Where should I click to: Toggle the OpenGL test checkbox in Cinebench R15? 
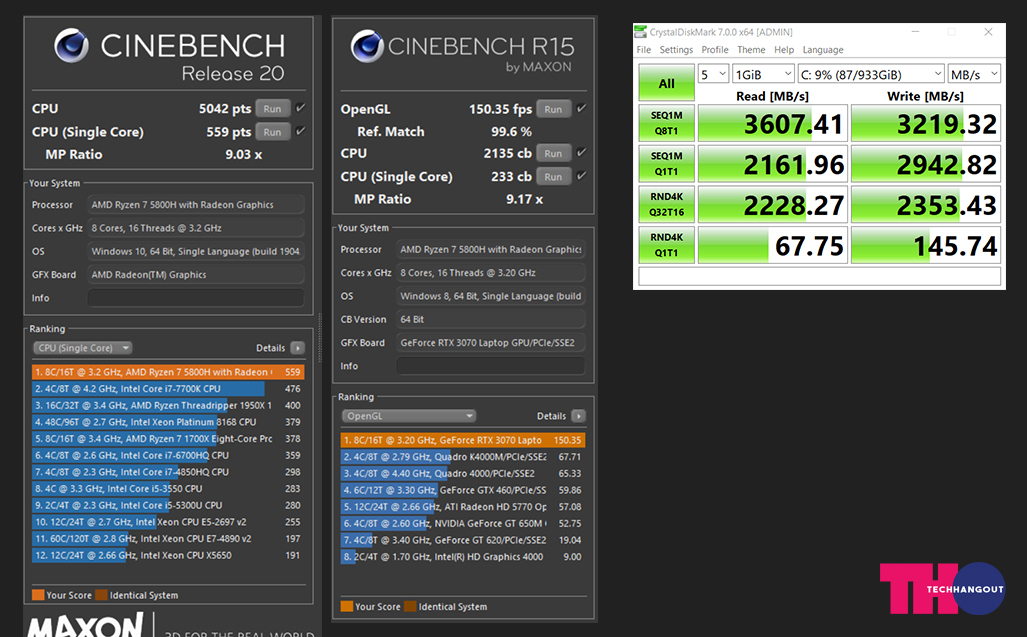click(582, 108)
